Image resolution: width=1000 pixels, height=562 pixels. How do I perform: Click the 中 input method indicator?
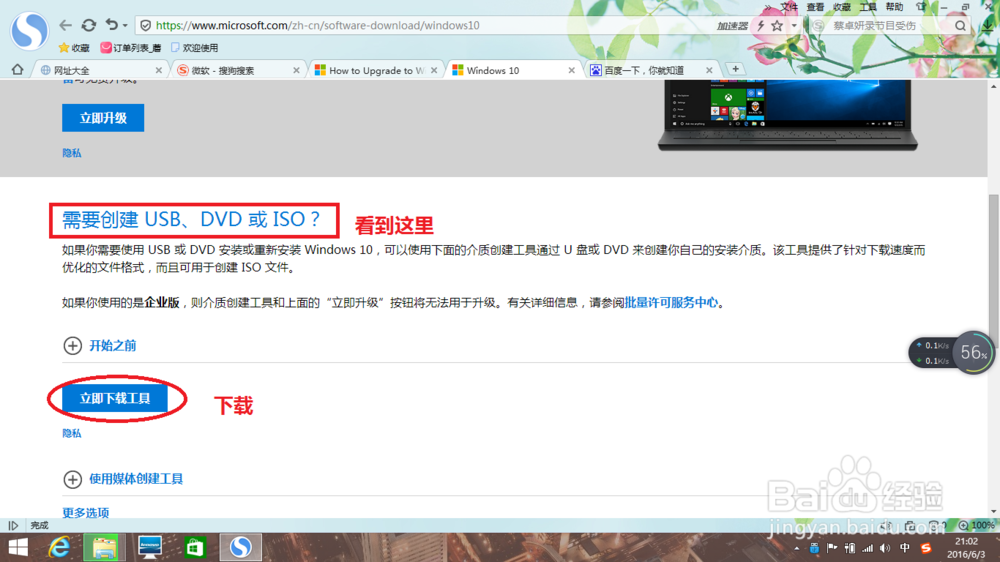pyautogui.click(x=904, y=549)
